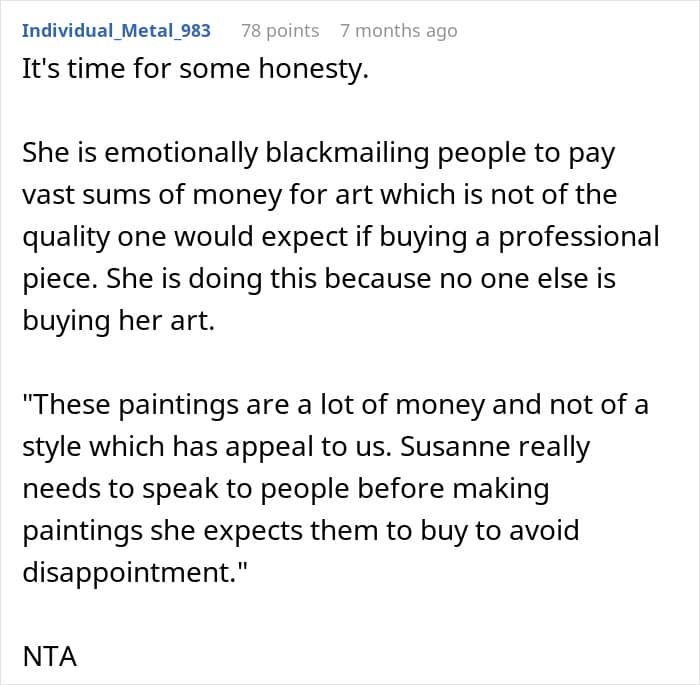Click the line starting "quality one would expect"
Viewport: 700px width, 685px height.
point(341,237)
